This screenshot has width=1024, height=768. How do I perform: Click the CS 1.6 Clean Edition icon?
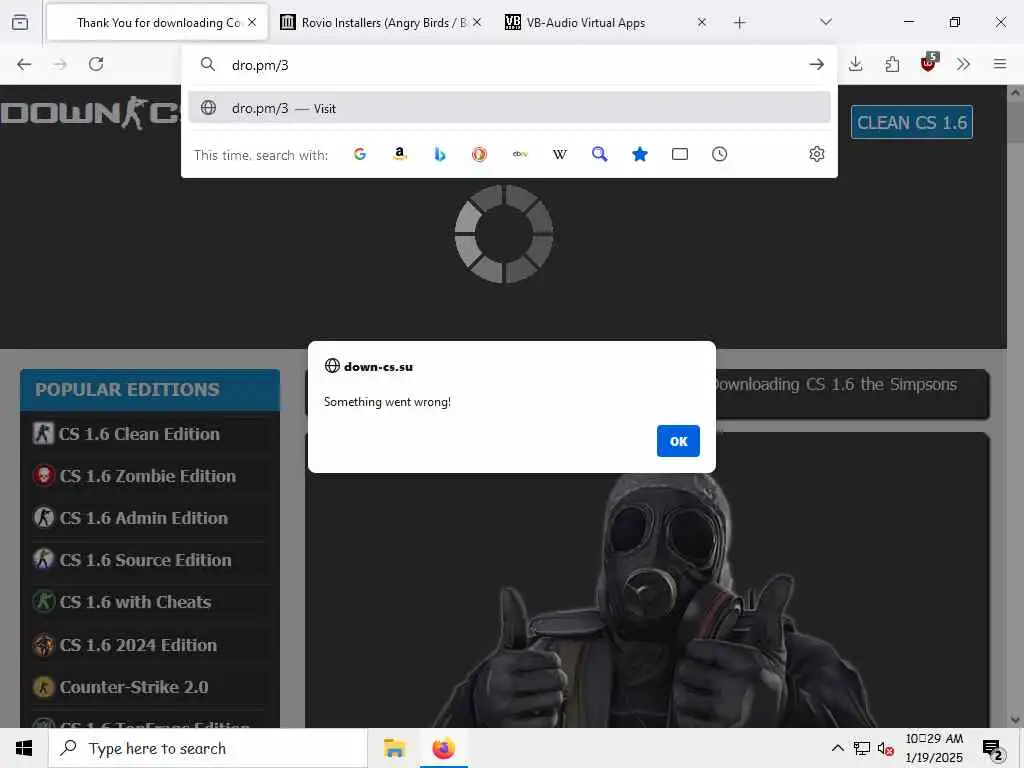(x=43, y=433)
